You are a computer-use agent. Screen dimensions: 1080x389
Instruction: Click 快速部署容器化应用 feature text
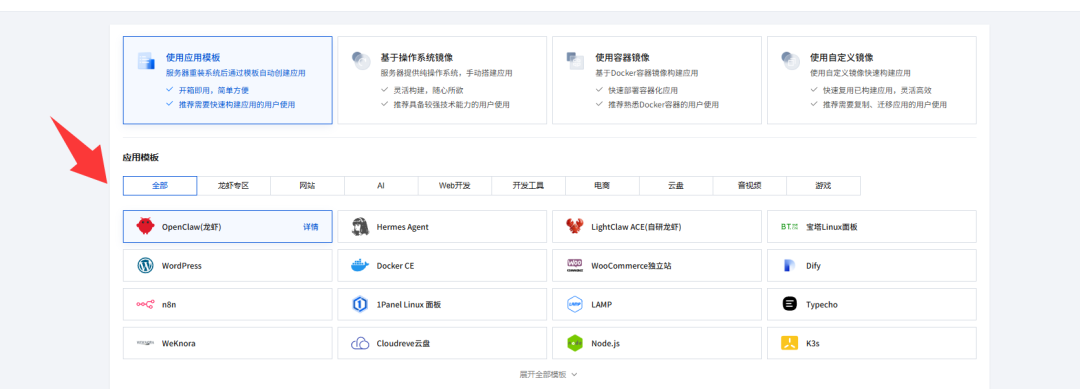[x=643, y=90]
